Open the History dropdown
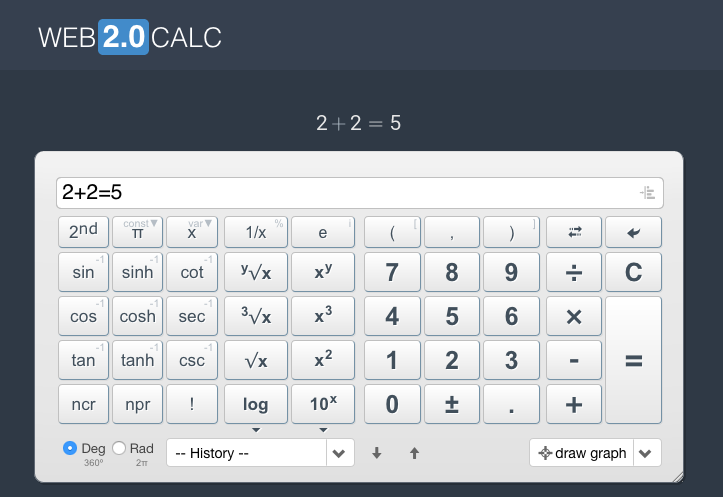 click(260, 453)
